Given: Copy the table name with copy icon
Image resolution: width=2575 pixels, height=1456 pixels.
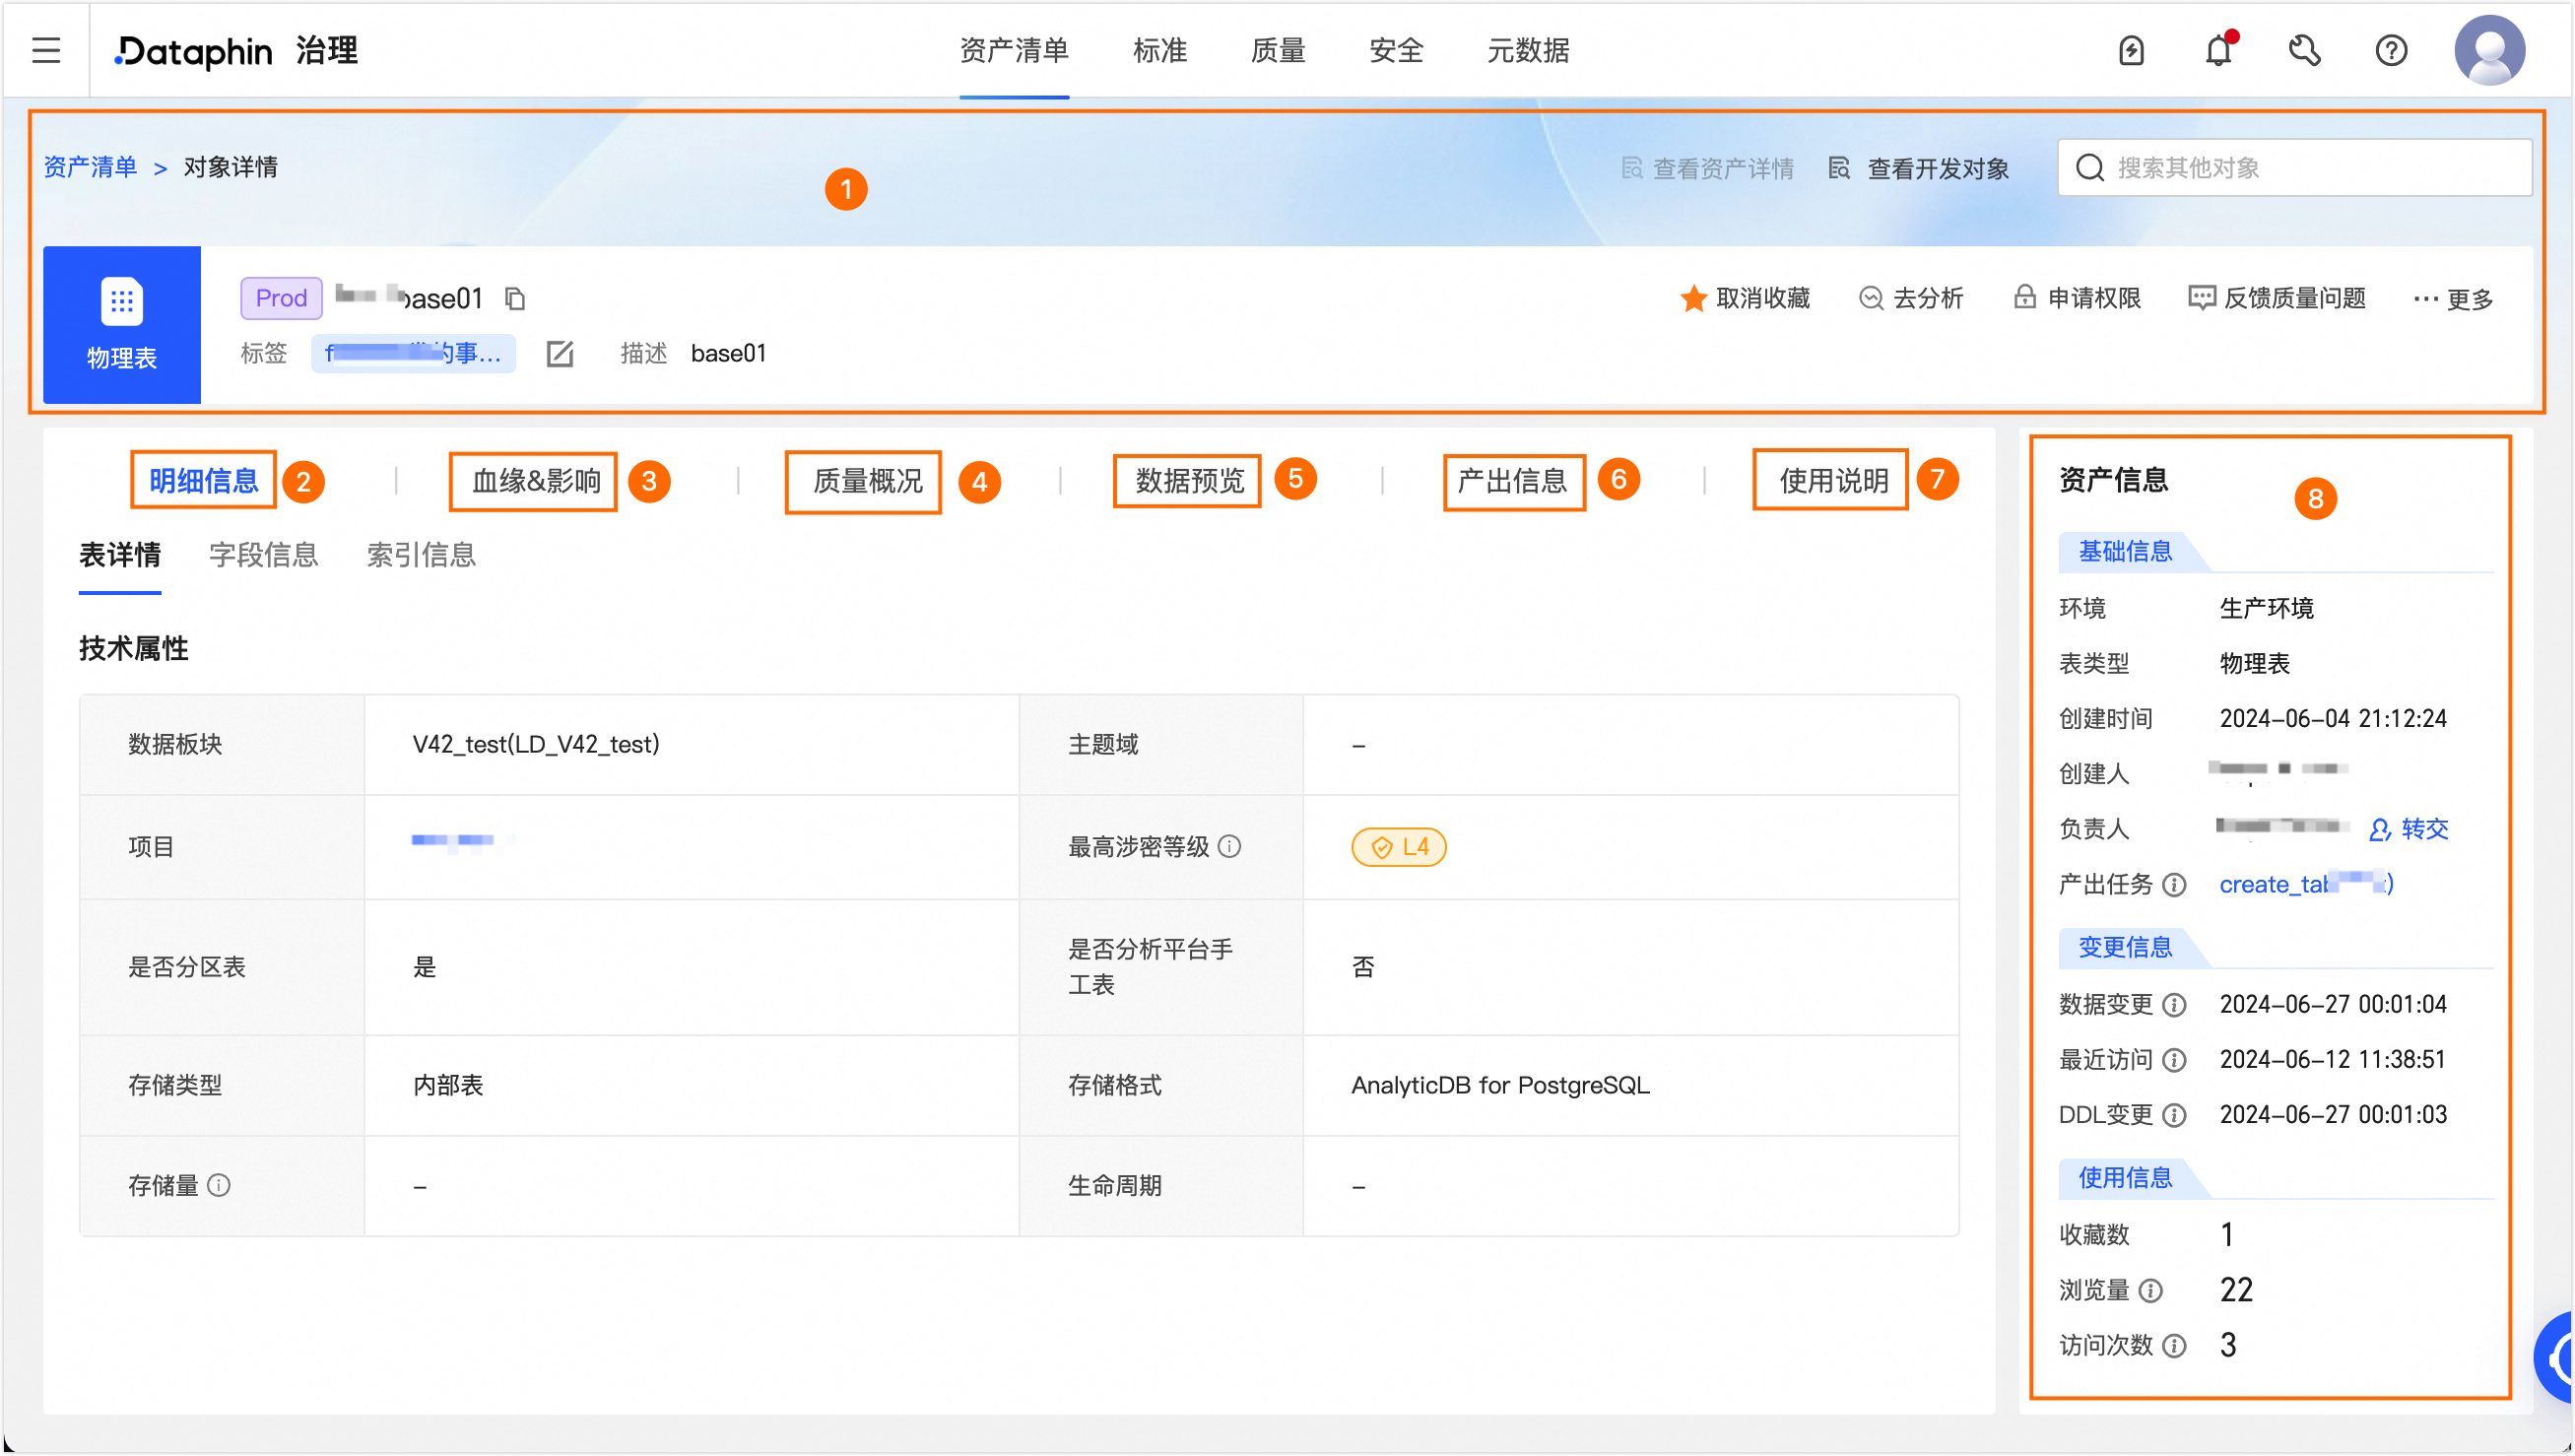Looking at the screenshot, I should 515,298.
